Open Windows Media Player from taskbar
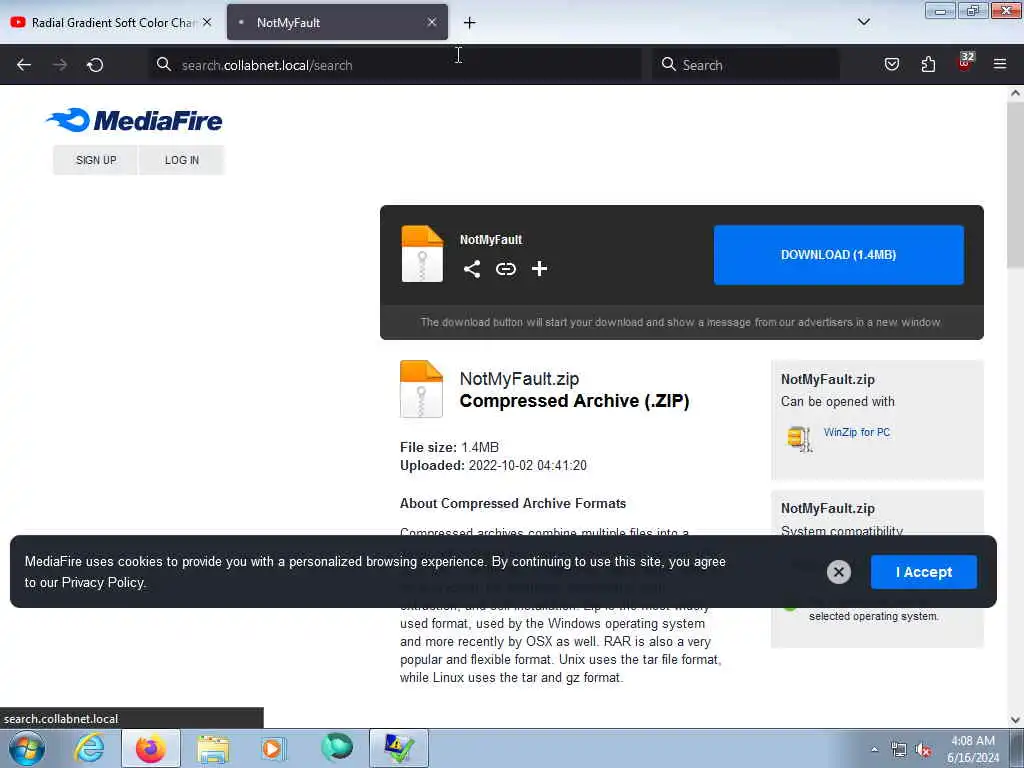 click(274, 748)
